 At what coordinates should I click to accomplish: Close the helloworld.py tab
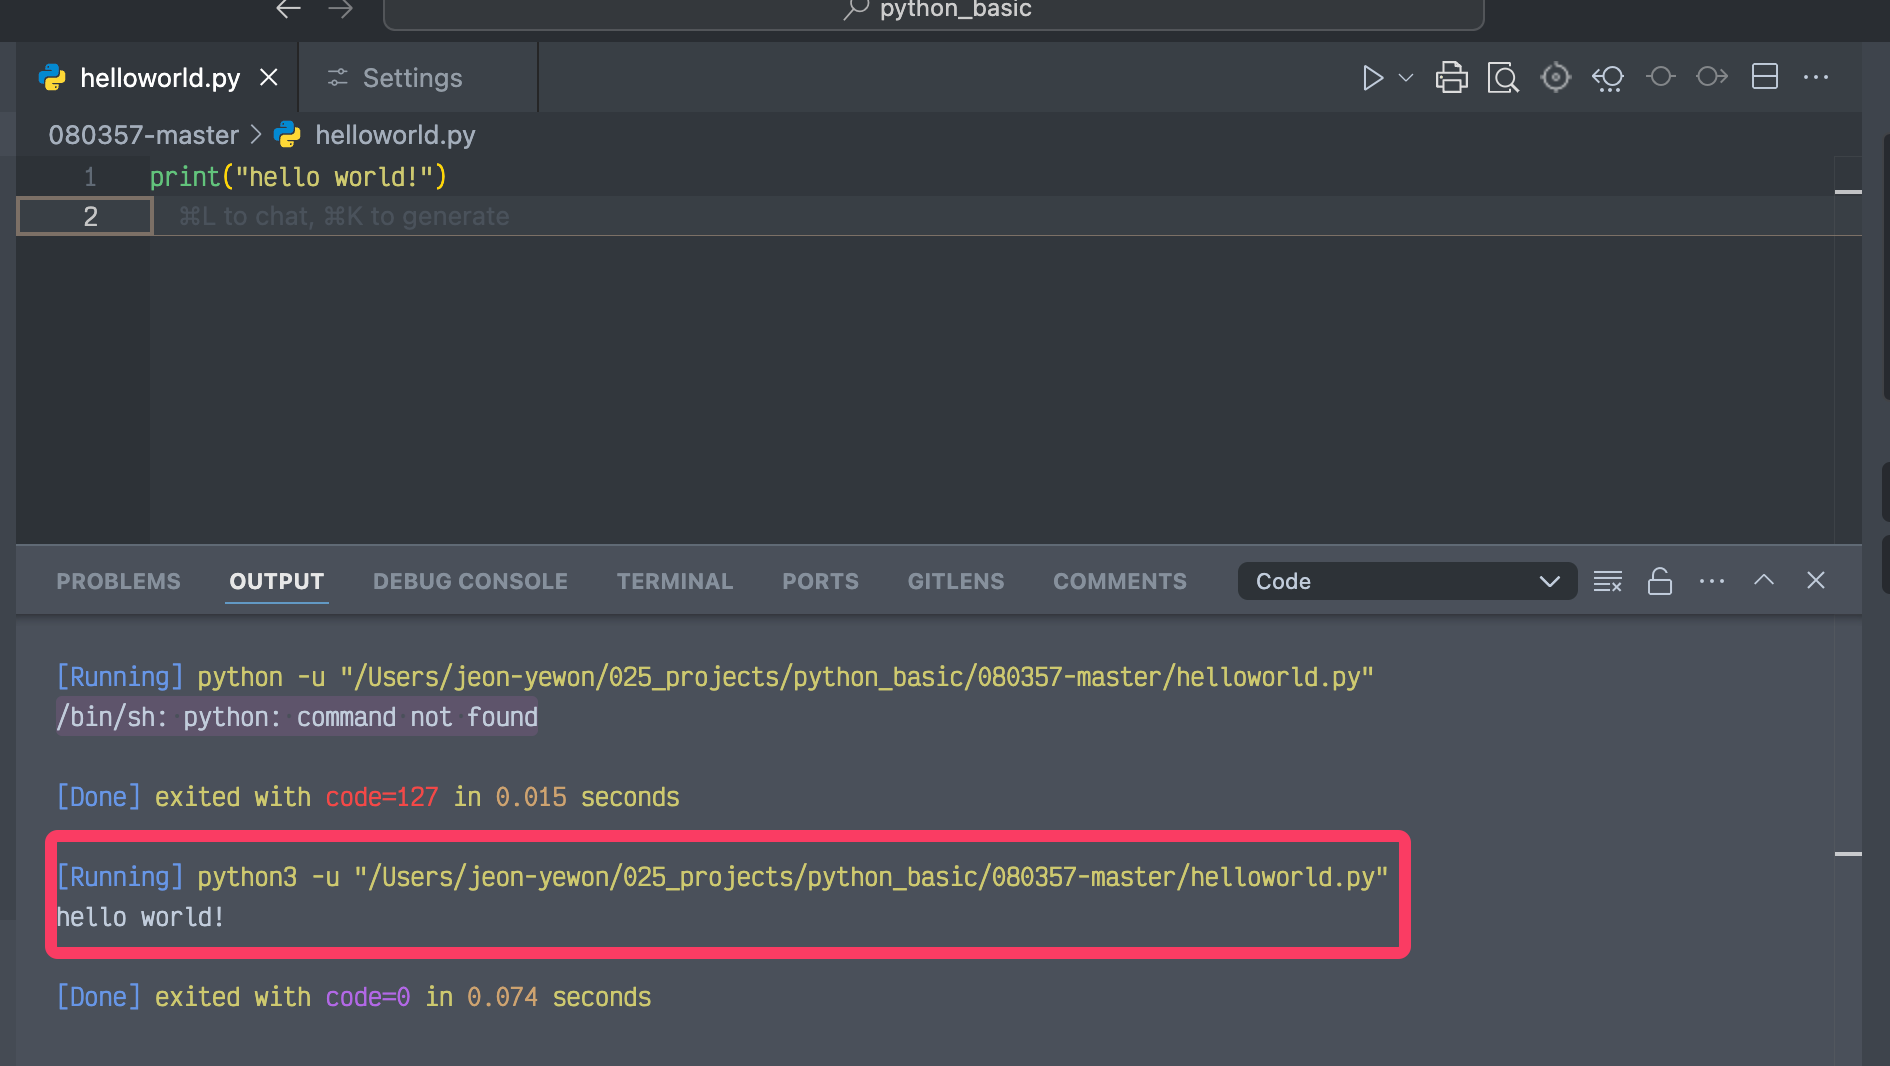point(269,77)
